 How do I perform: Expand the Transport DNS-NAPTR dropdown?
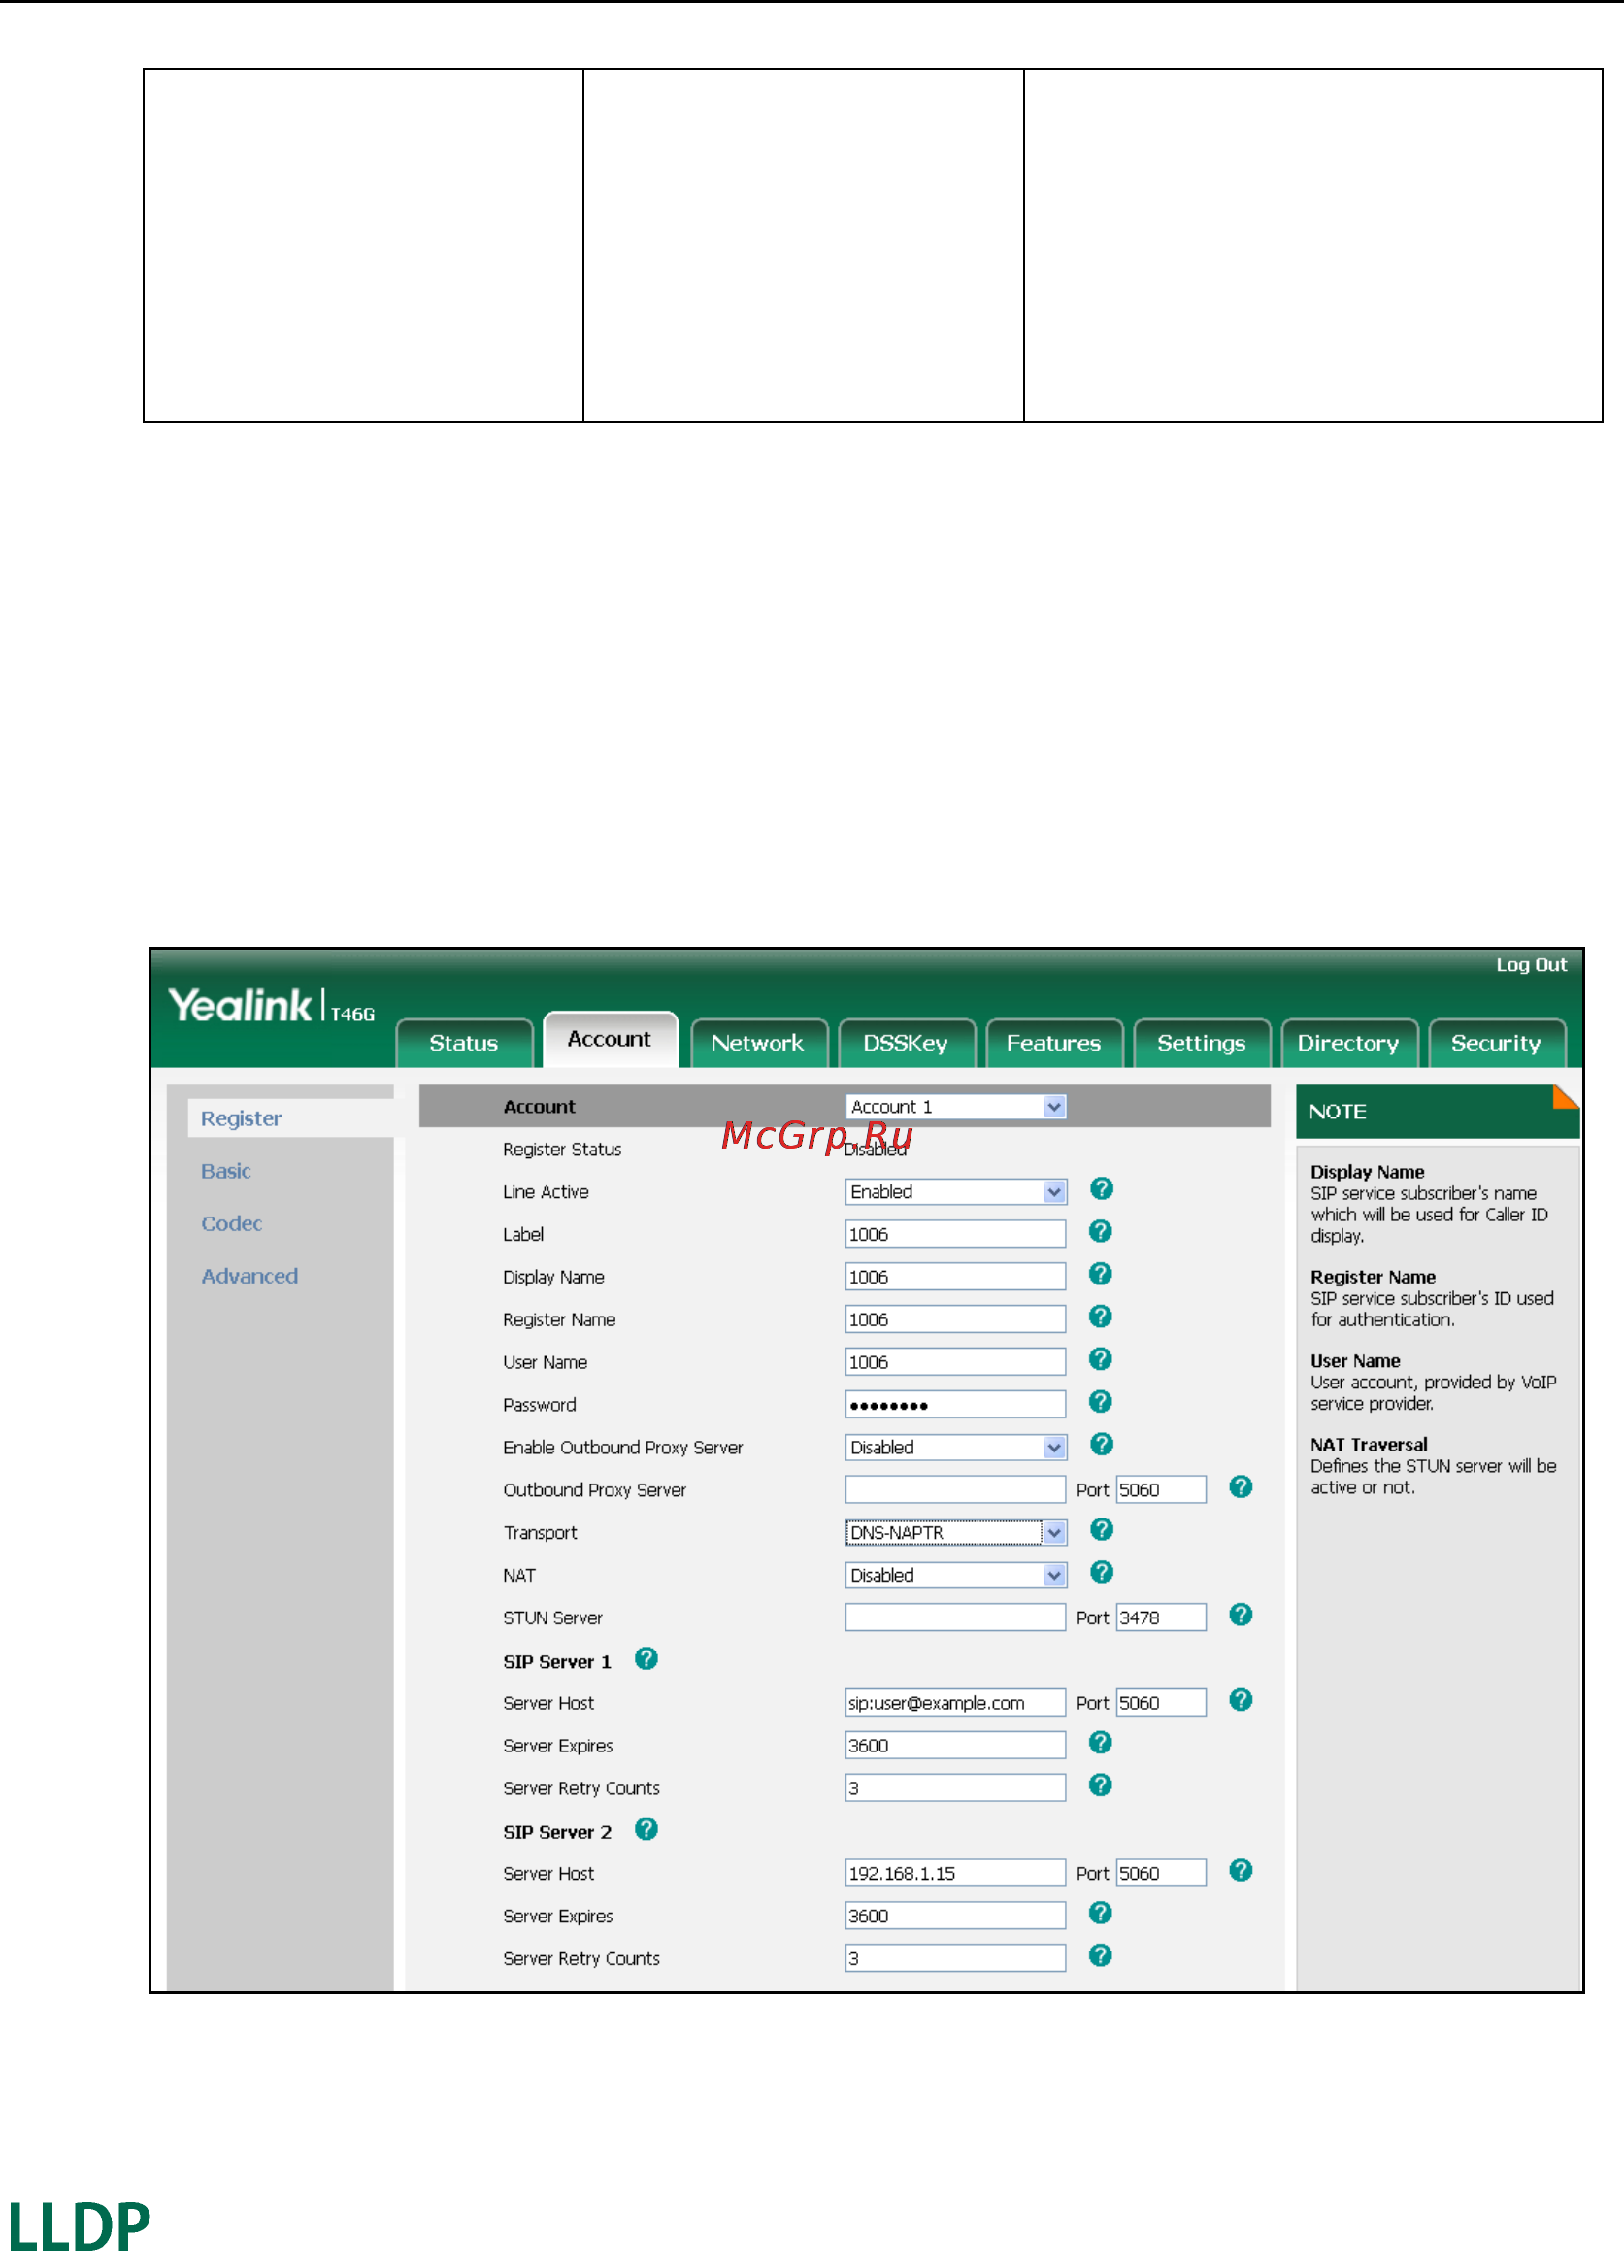(956, 1533)
